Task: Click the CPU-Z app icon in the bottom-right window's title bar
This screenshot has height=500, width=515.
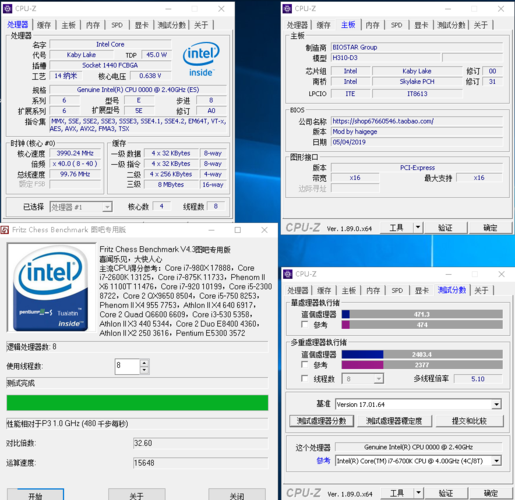Action: pyautogui.click(x=288, y=274)
